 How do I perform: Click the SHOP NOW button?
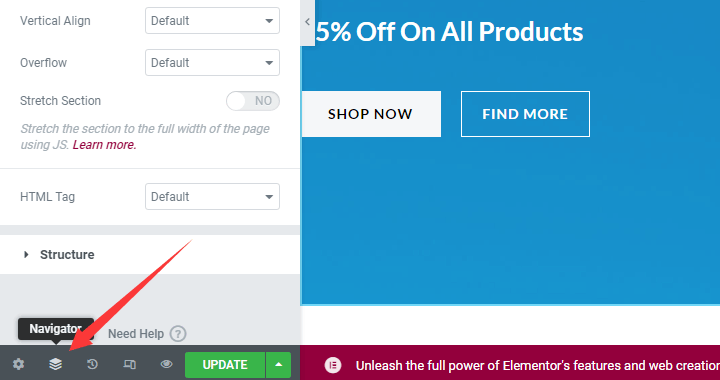371,114
